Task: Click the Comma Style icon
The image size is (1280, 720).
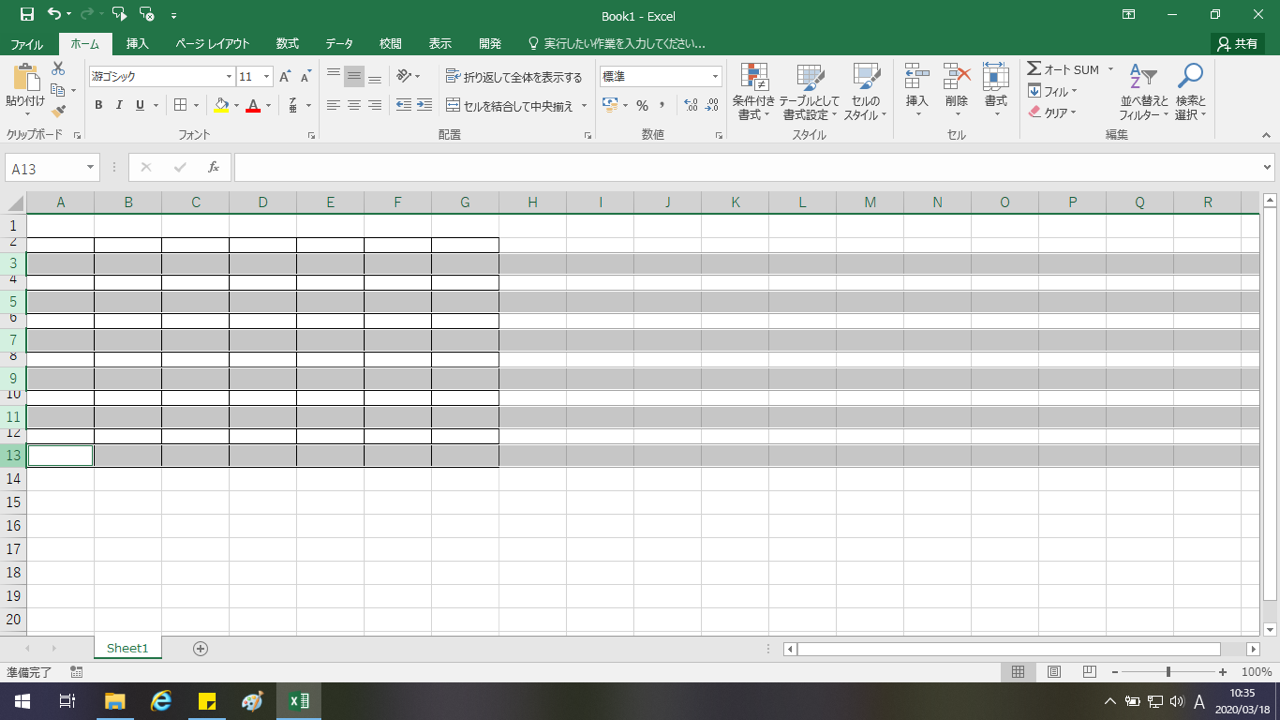Action: pyautogui.click(x=661, y=105)
